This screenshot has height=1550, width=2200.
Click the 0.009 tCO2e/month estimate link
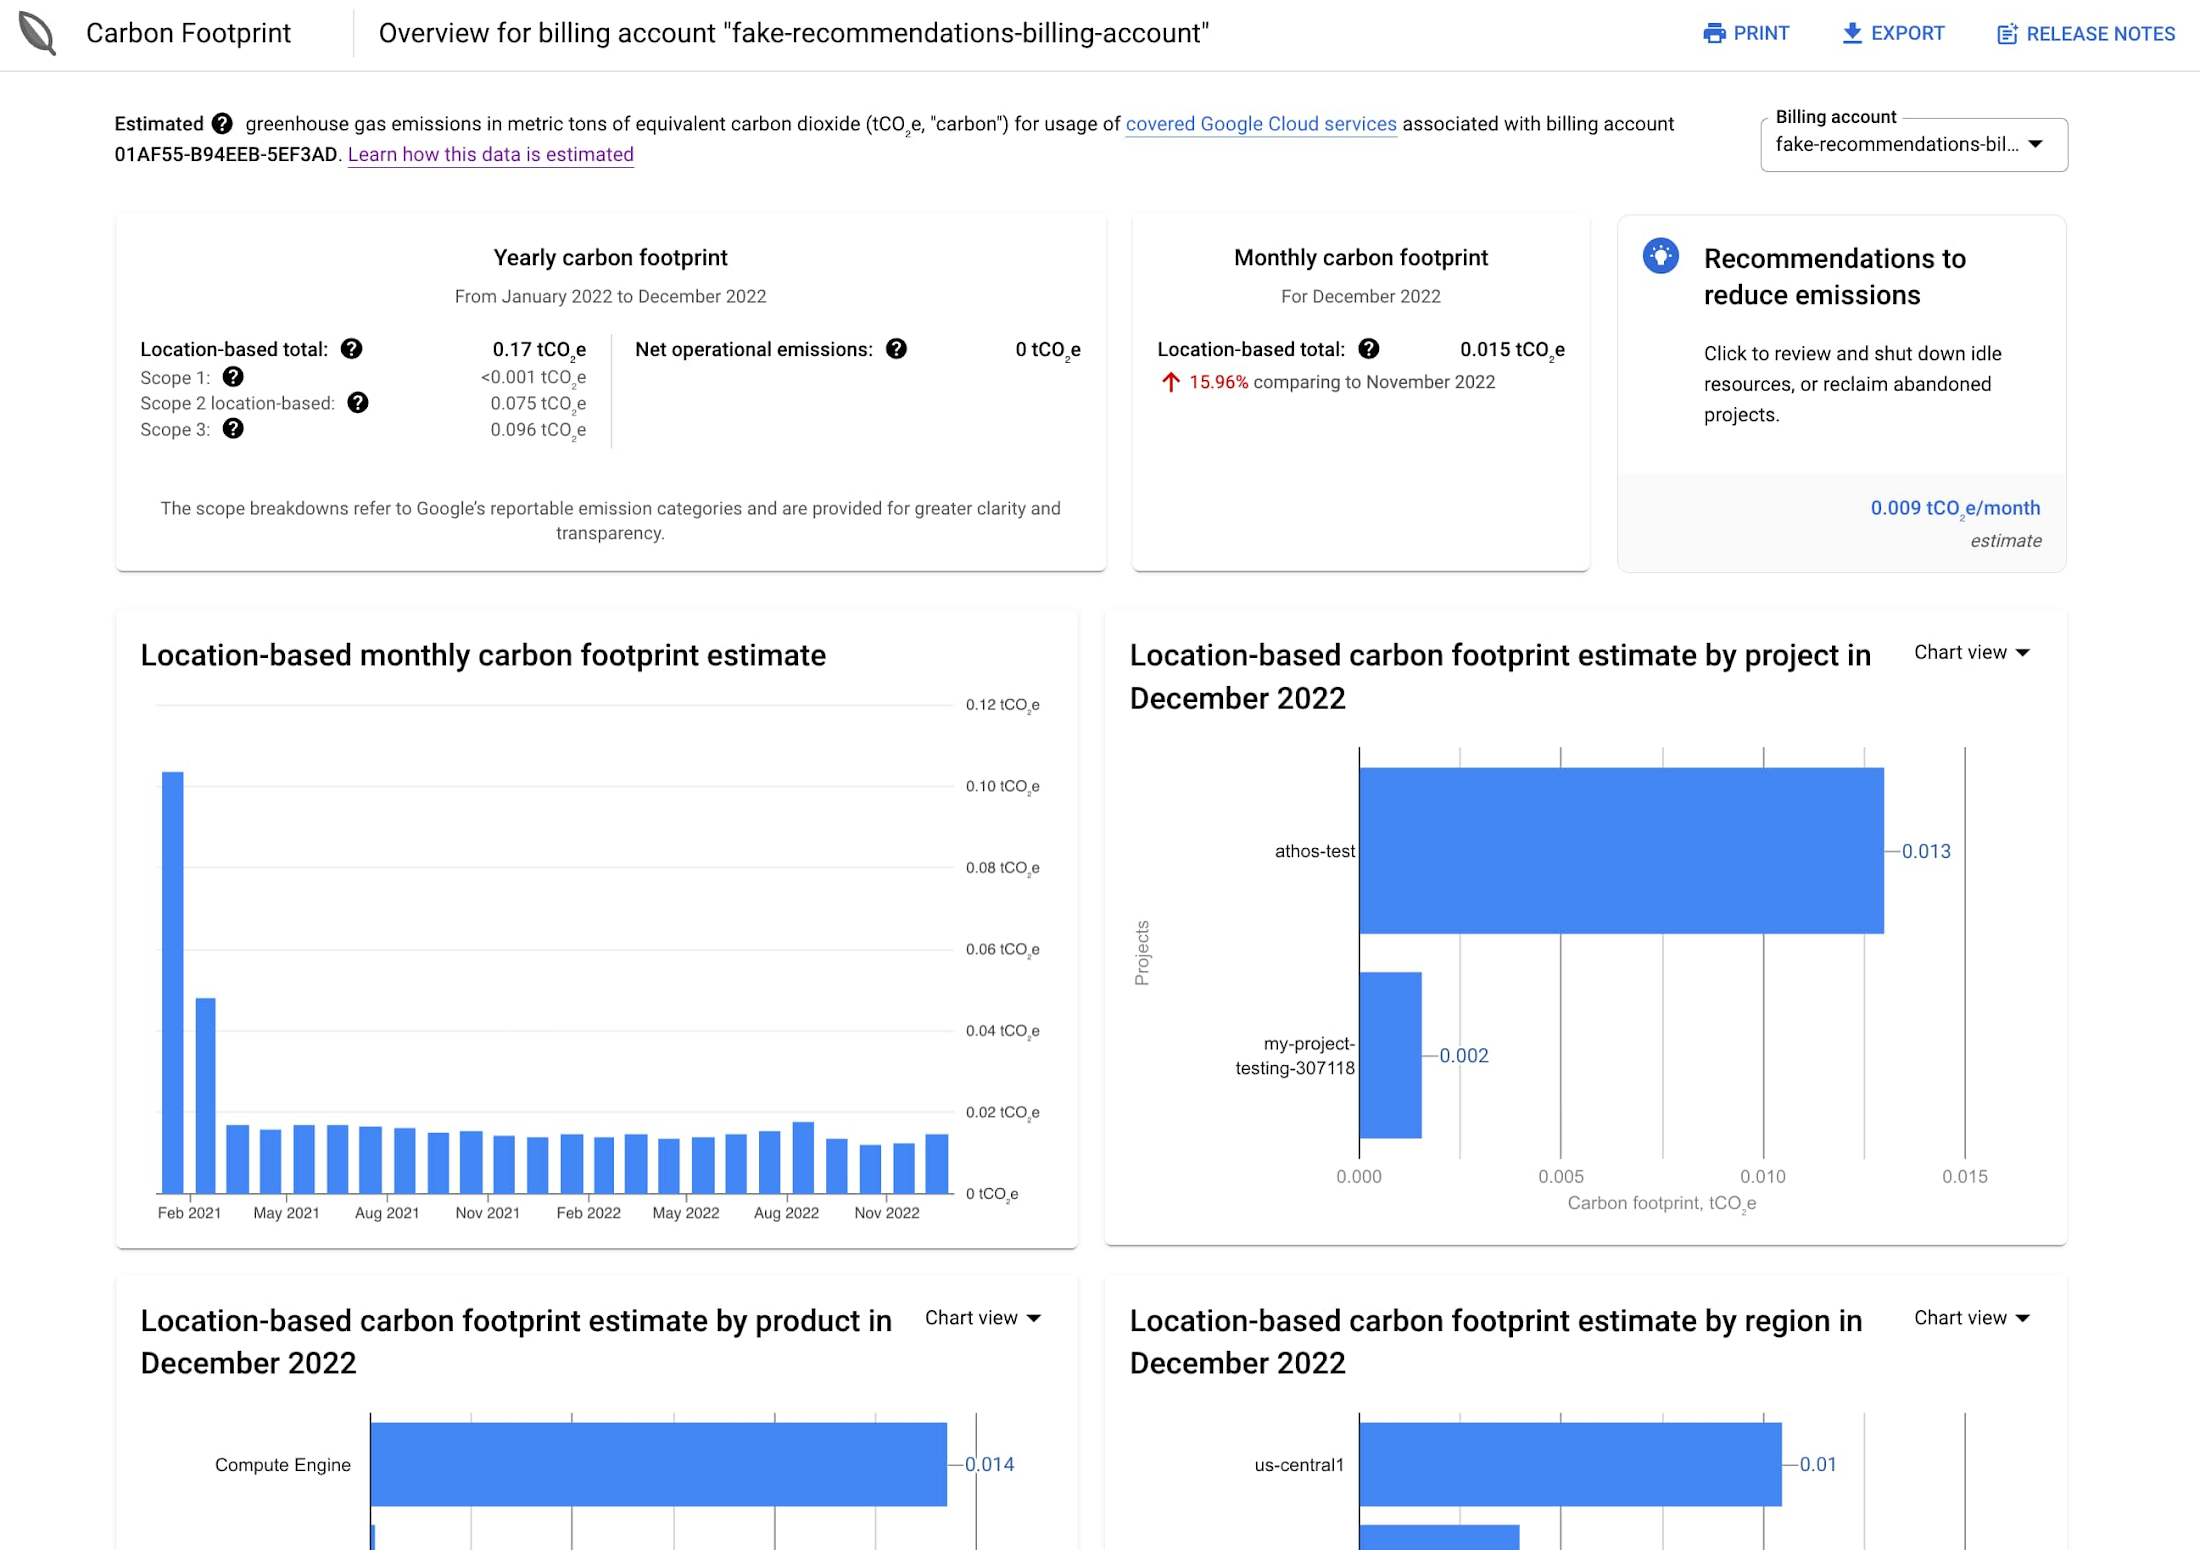(x=1955, y=508)
